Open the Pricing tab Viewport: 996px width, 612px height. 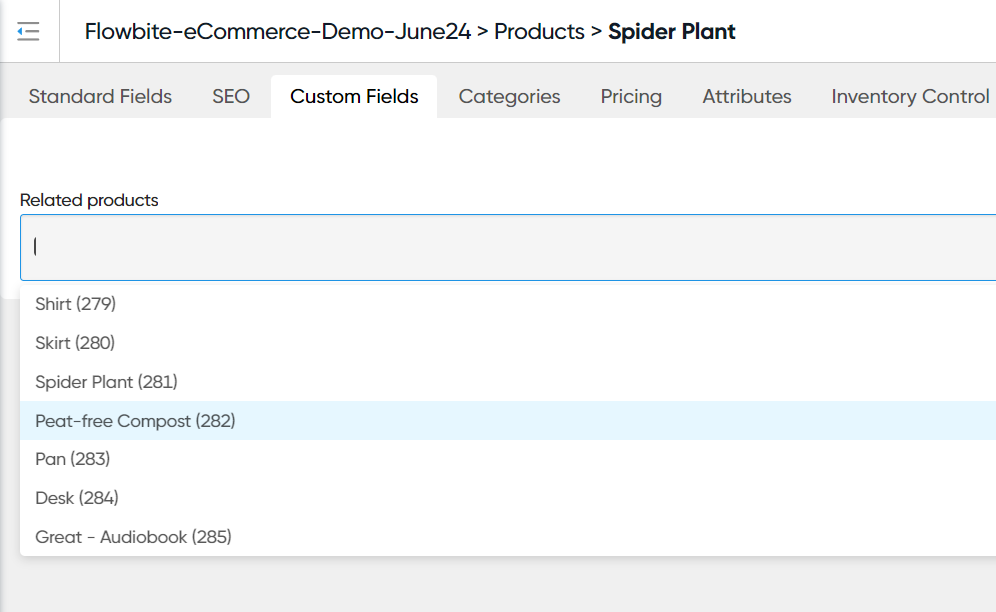coord(631,97)
